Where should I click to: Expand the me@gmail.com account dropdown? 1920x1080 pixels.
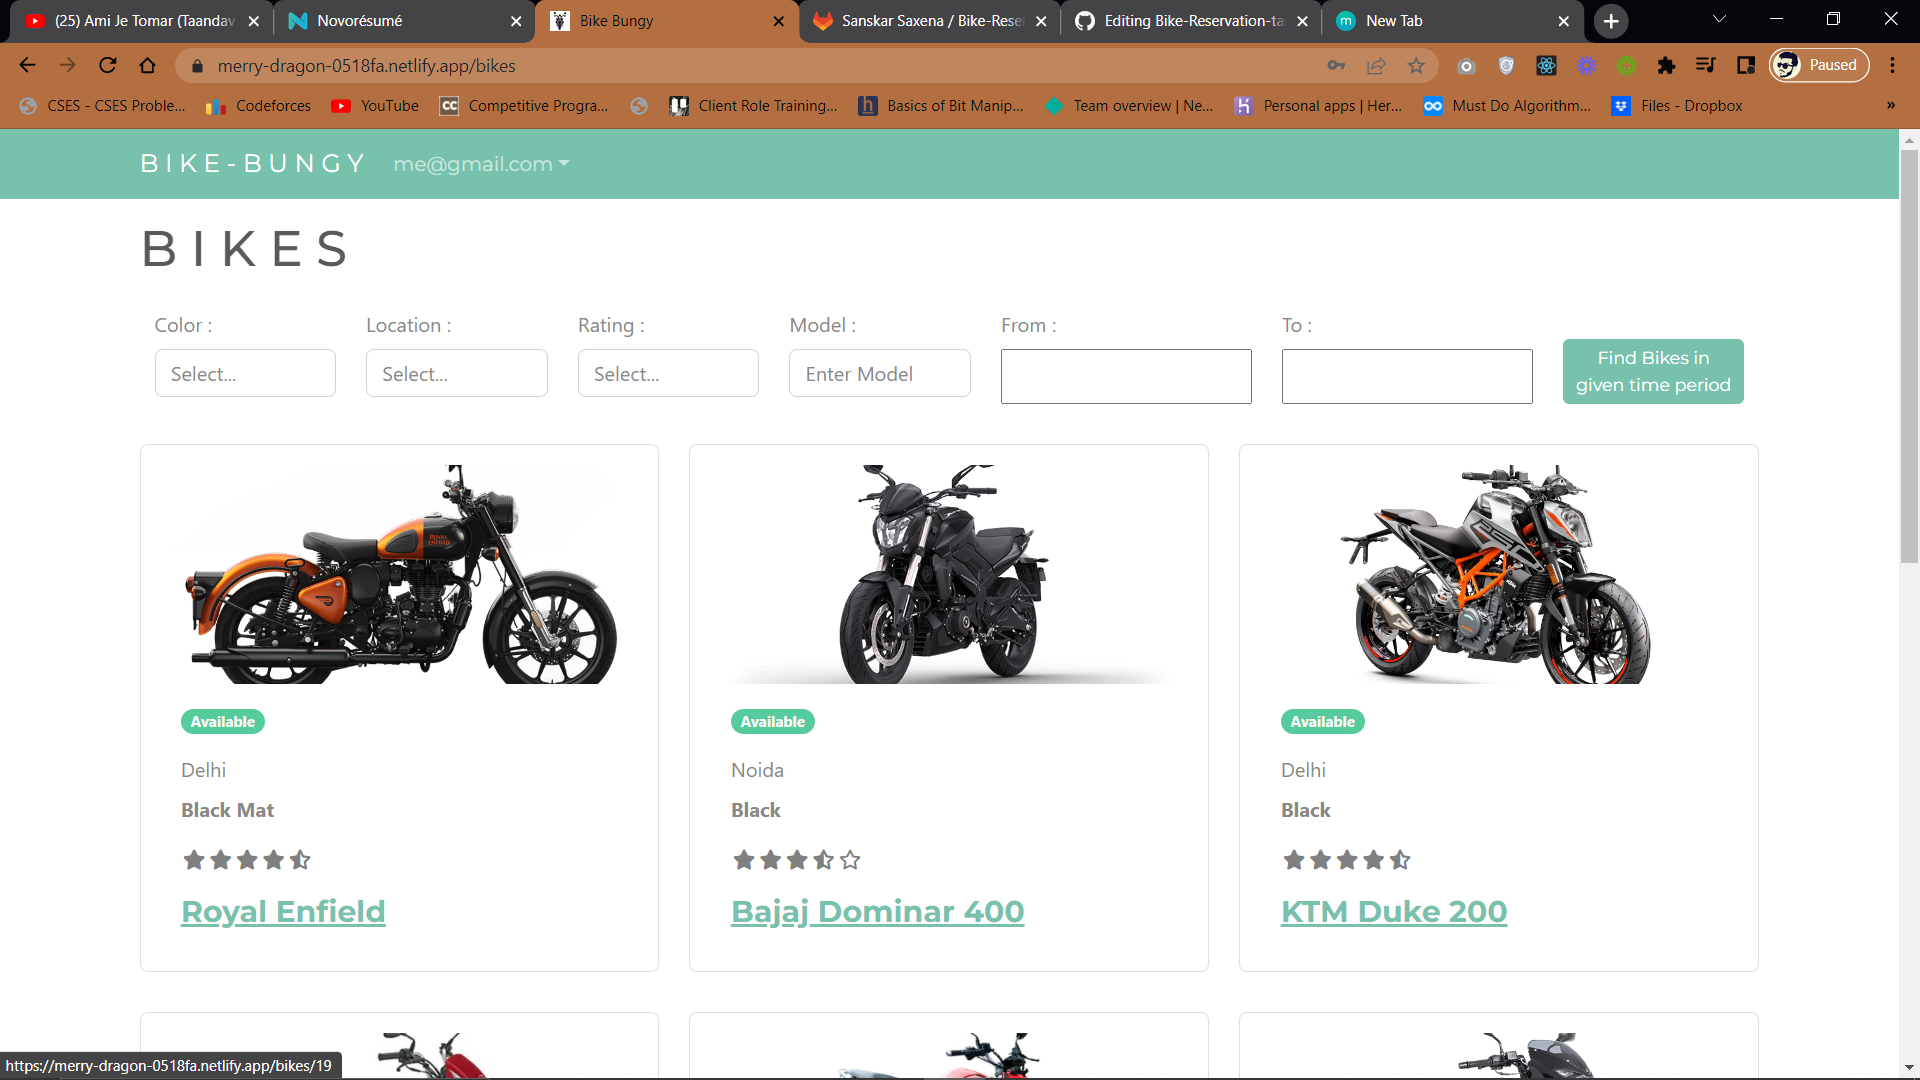481,164
